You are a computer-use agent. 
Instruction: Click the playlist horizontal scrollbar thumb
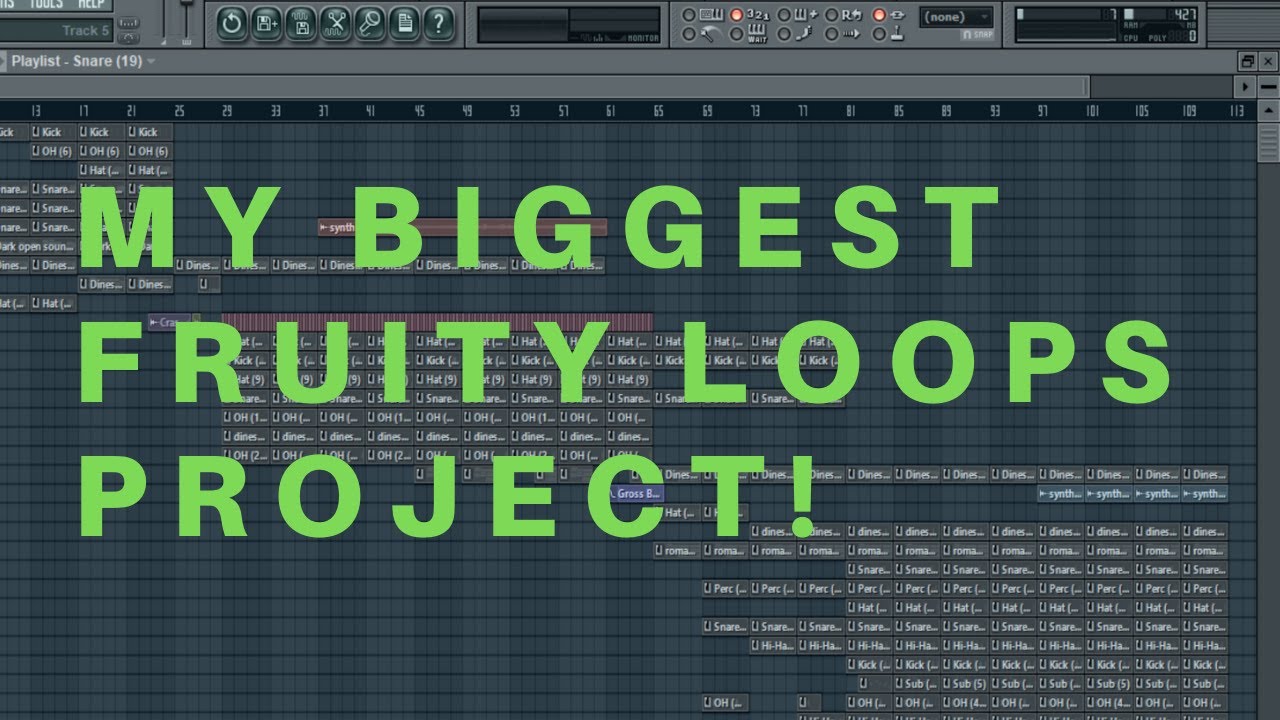point(544,87)
